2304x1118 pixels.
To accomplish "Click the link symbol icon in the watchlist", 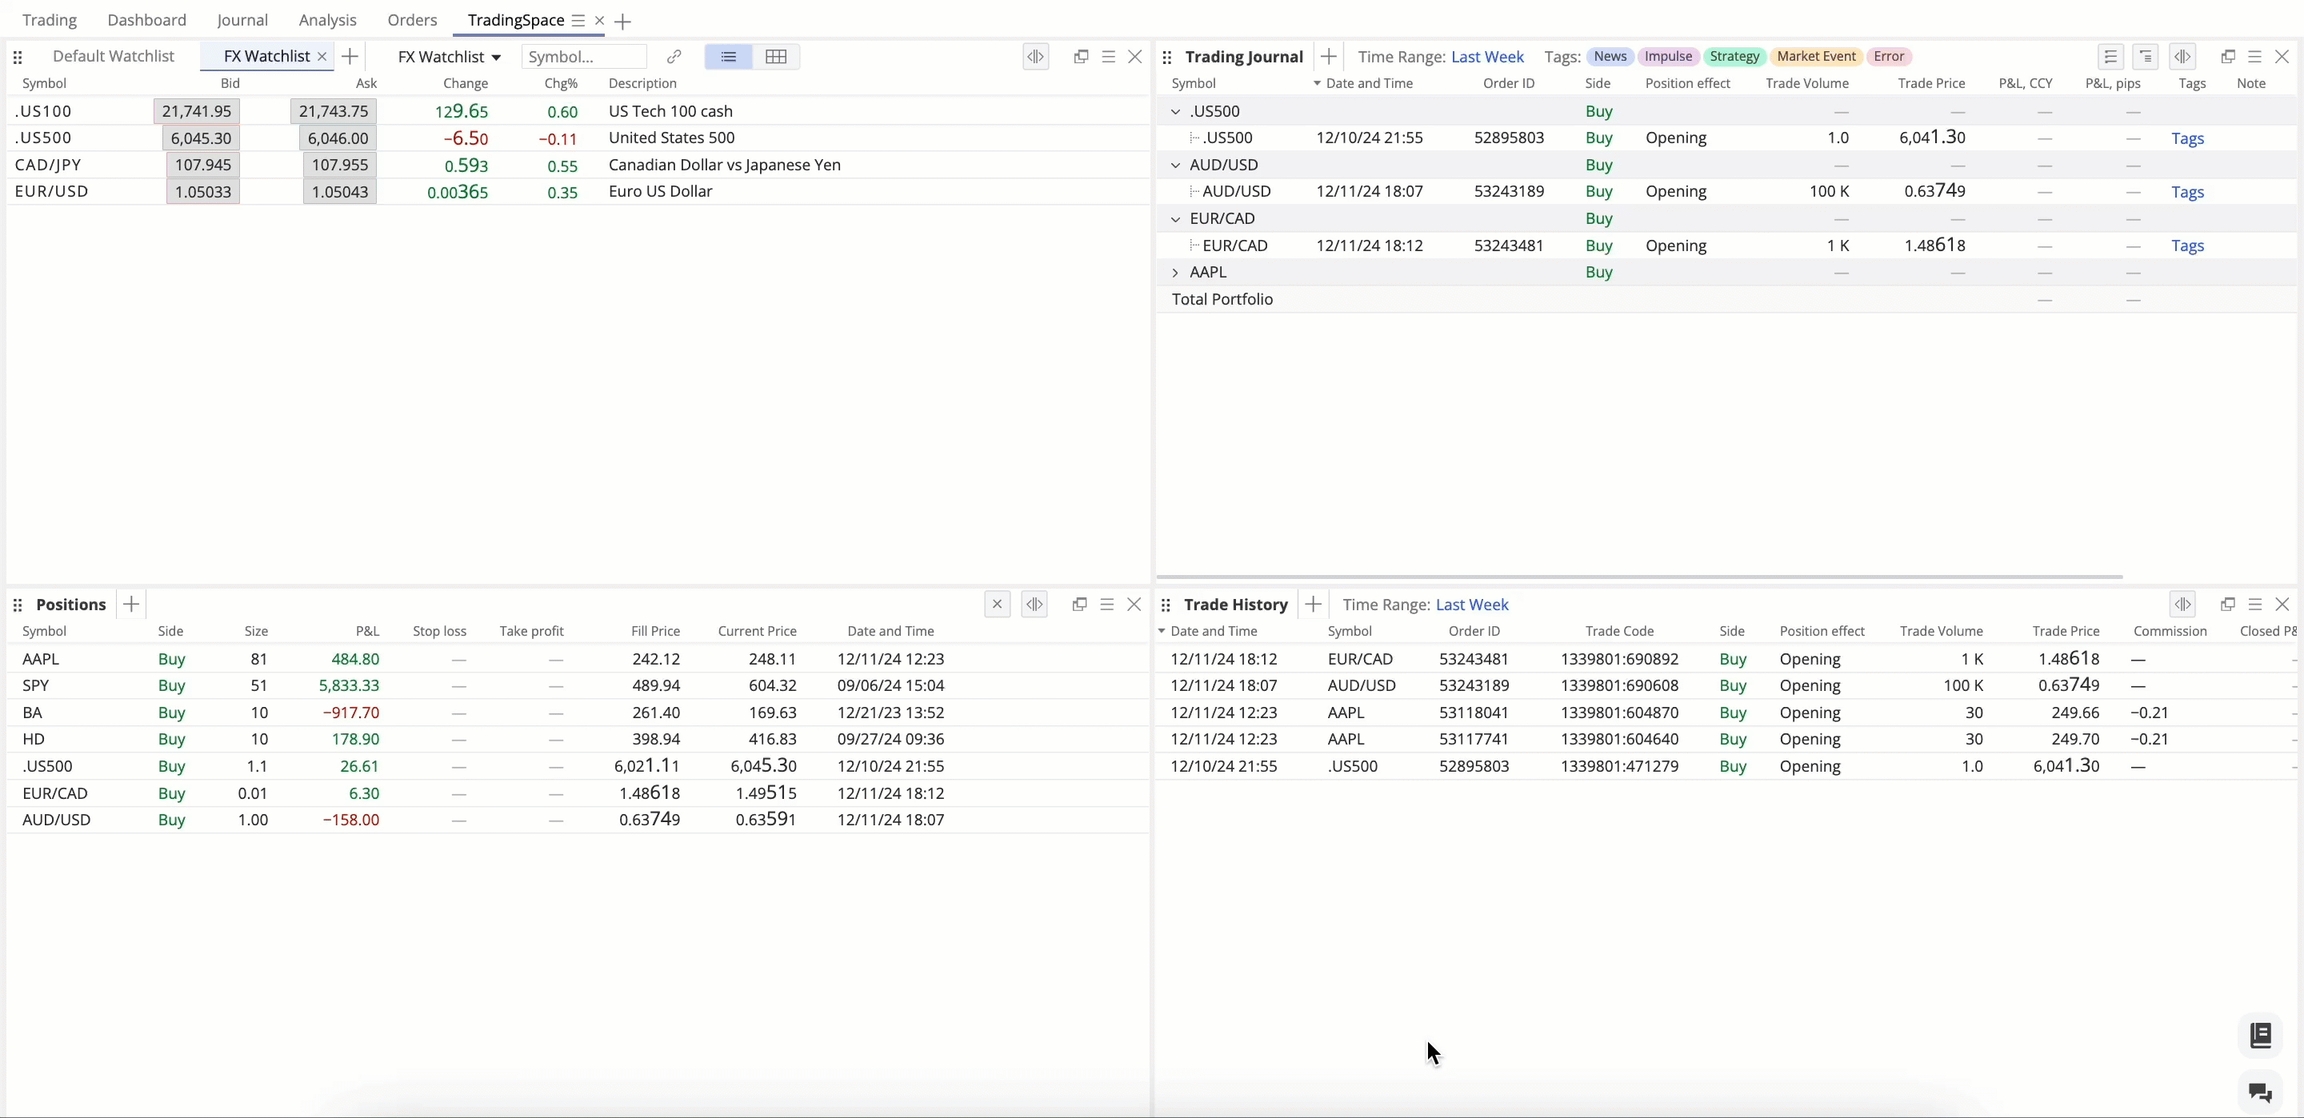I will (674, 57).
